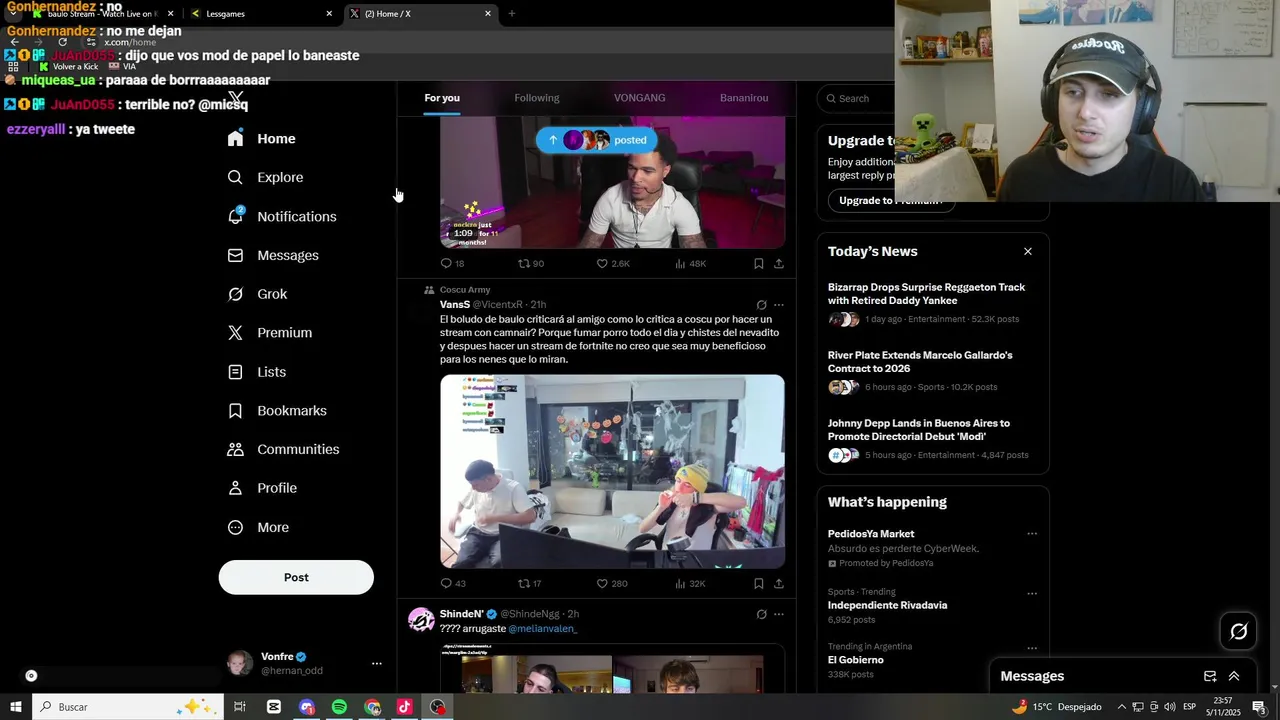1280x720 pixels.
Task: Open Messages envelope in sidebar
Action: pyautogui.click(x=235, y=255)
